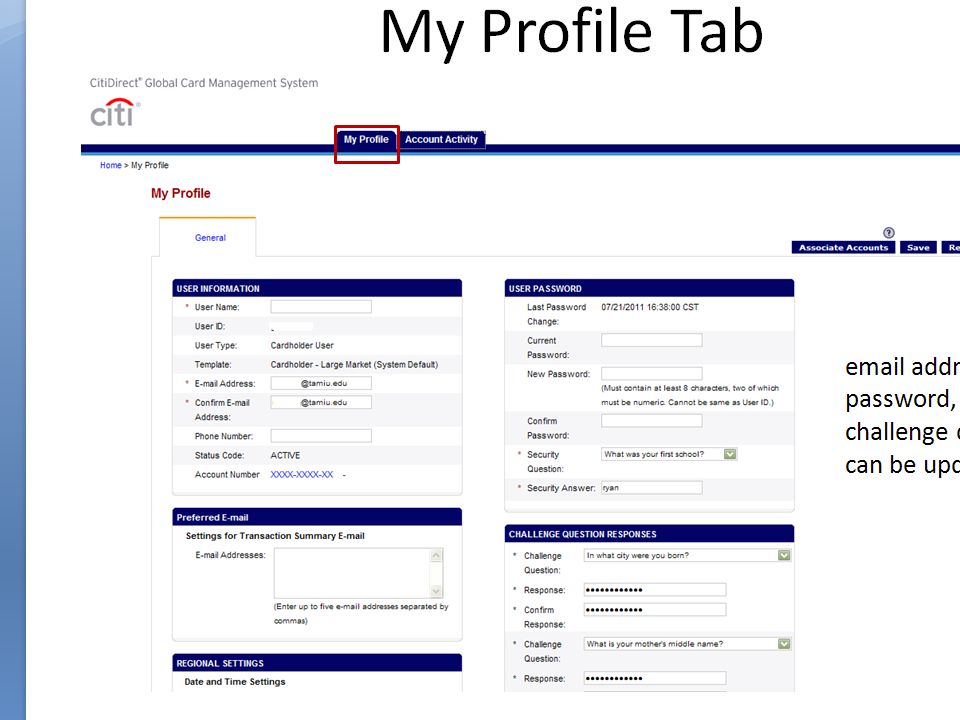960x720 pixels.
Task: Click the e-mail text area scroll-up arrow
Action: 436,555
